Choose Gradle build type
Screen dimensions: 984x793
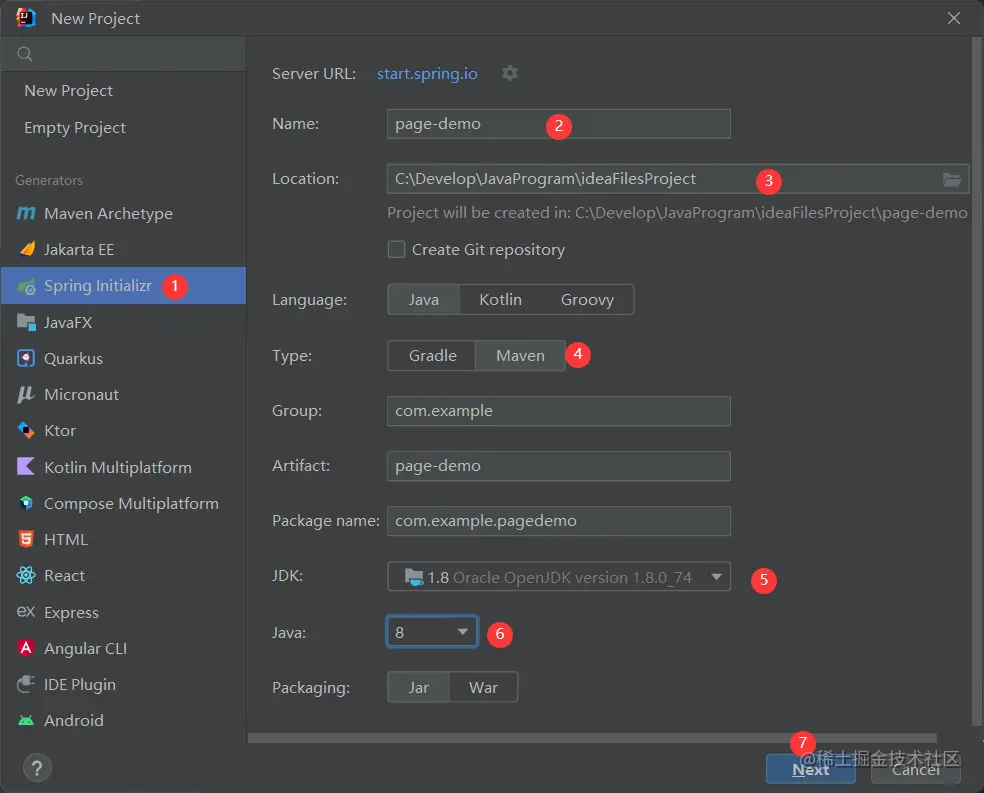(432, 356)
